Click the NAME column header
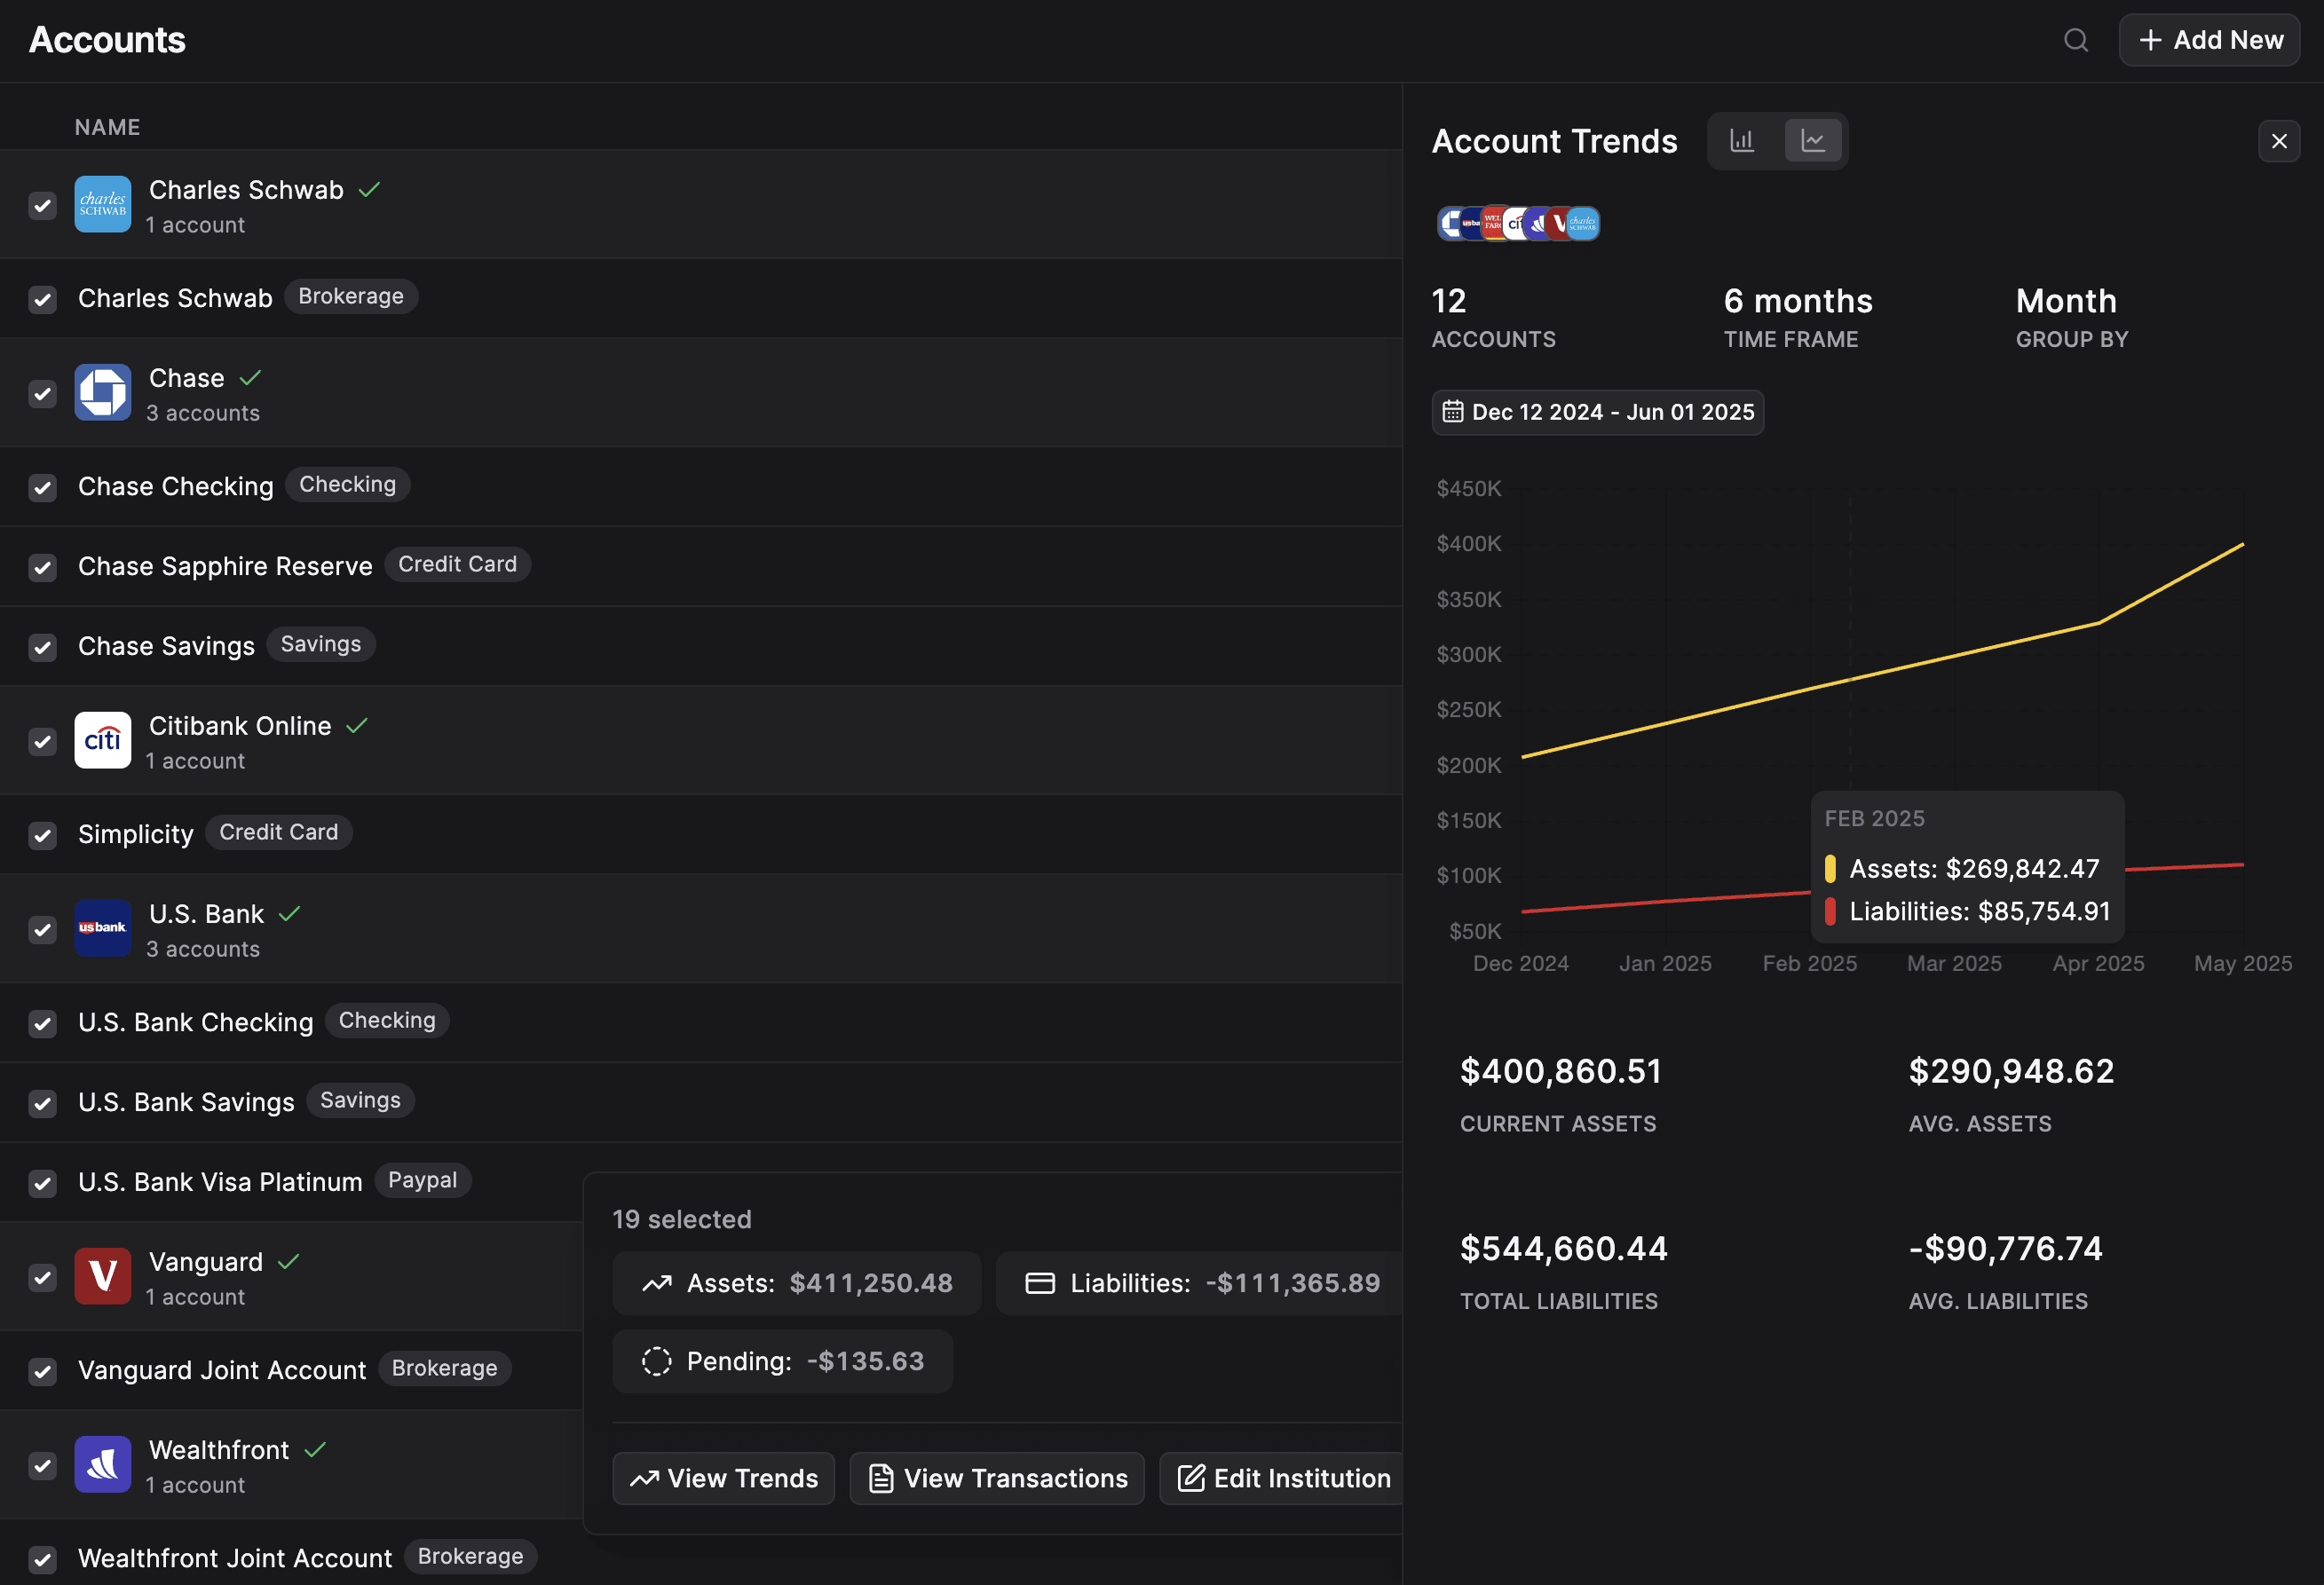Screen dimensions: 2324x1585 point(107,127)
